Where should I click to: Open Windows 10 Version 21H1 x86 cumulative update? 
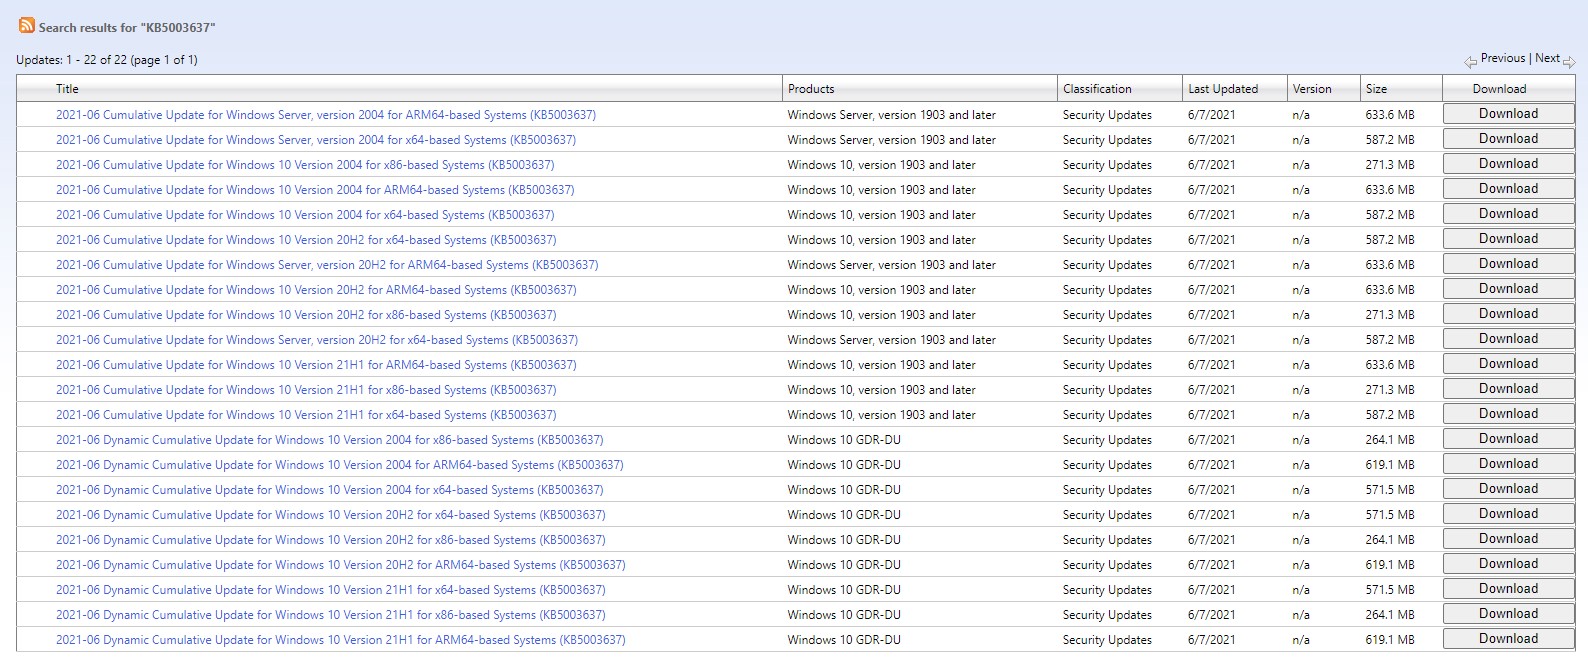[x=306, y=390]
